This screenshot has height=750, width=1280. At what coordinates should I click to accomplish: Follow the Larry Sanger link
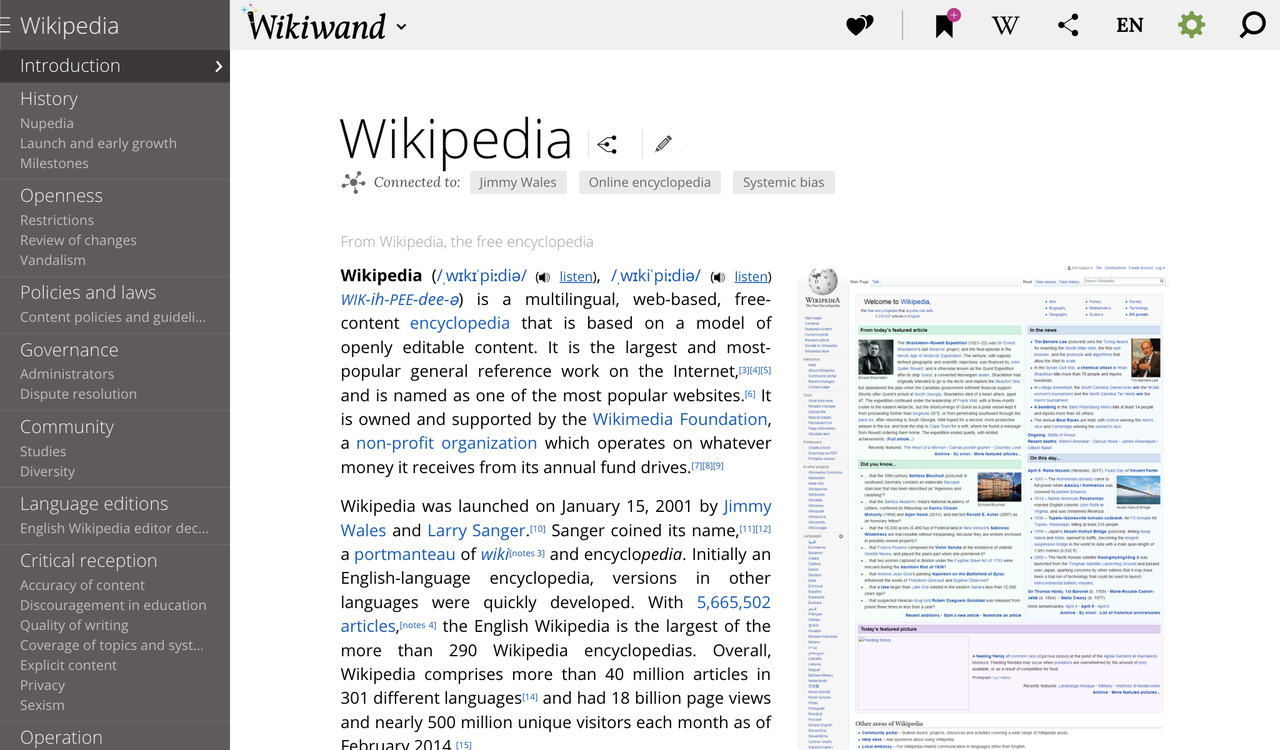pos(476,530)
